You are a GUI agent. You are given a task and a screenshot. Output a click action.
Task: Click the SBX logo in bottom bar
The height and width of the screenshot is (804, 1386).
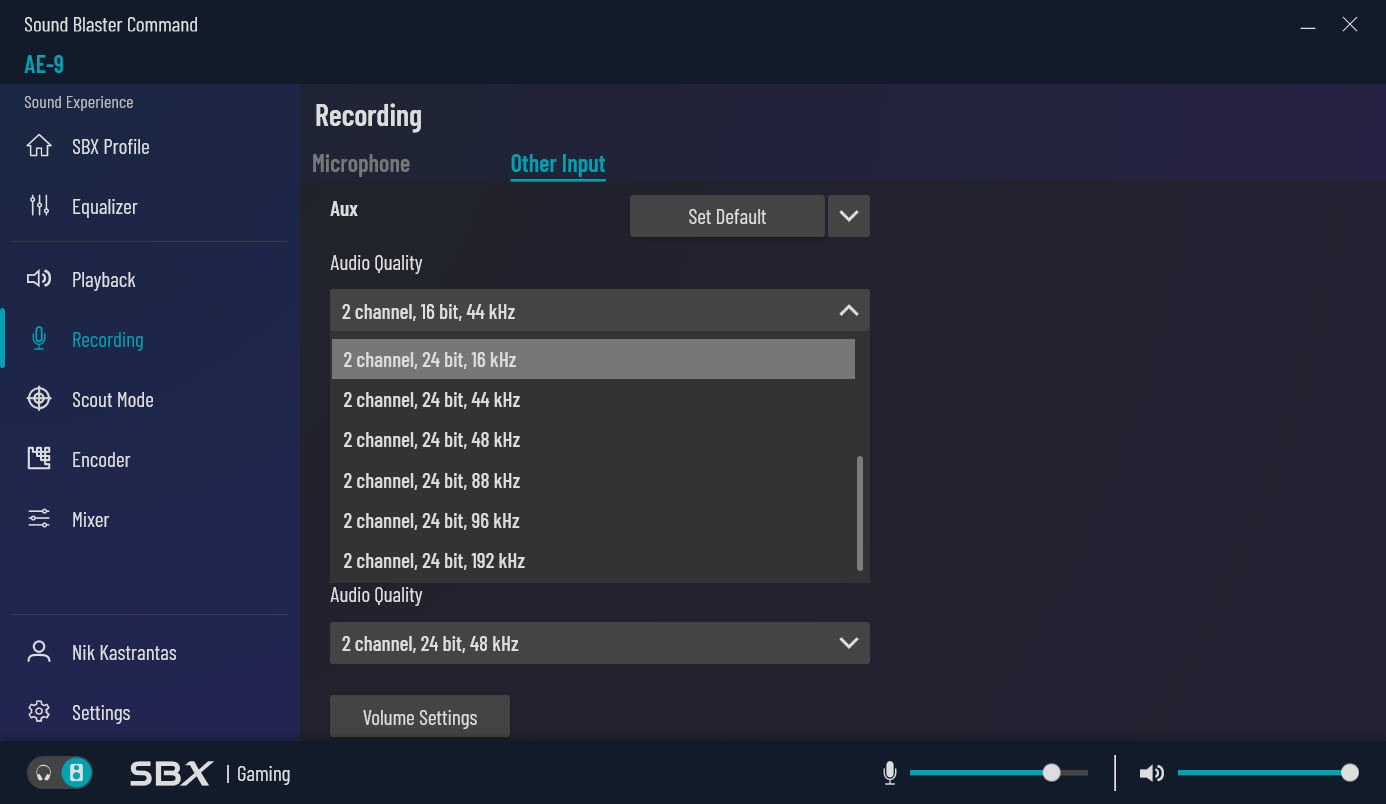pos(171,773)
